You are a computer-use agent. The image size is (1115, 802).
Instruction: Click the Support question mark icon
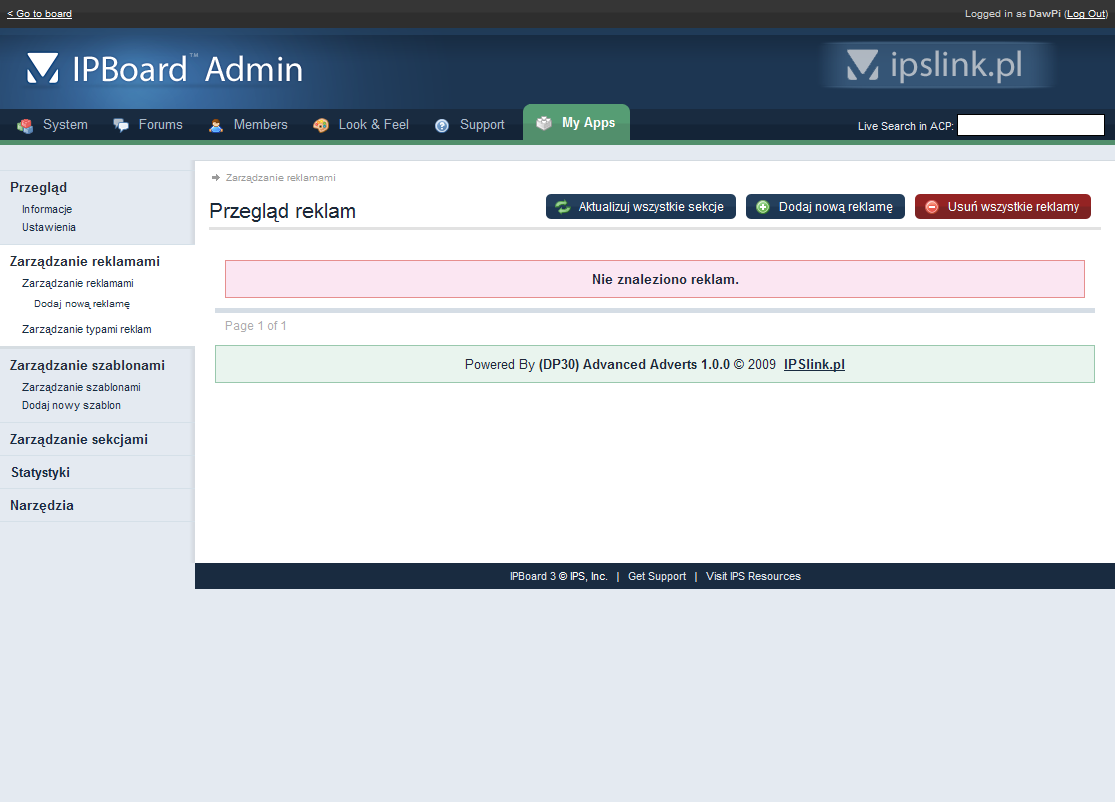point(442,125)
